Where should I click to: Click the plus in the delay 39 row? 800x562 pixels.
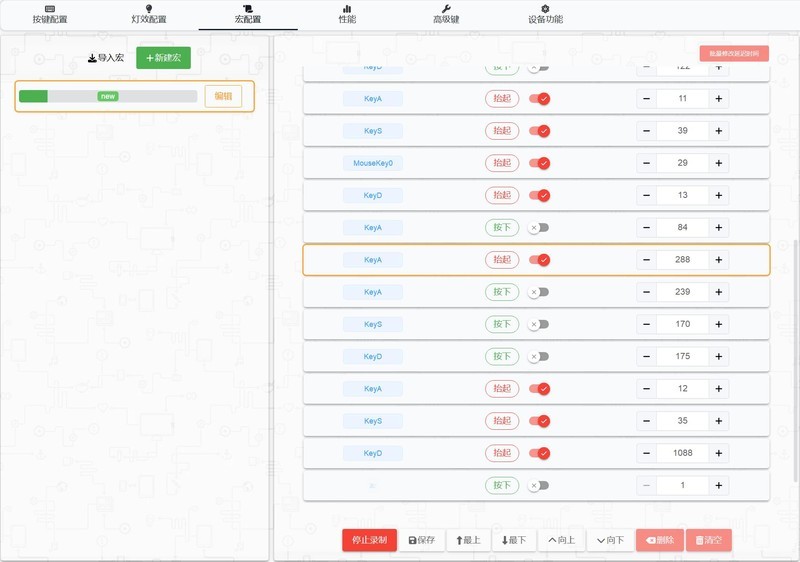[719, 131]
